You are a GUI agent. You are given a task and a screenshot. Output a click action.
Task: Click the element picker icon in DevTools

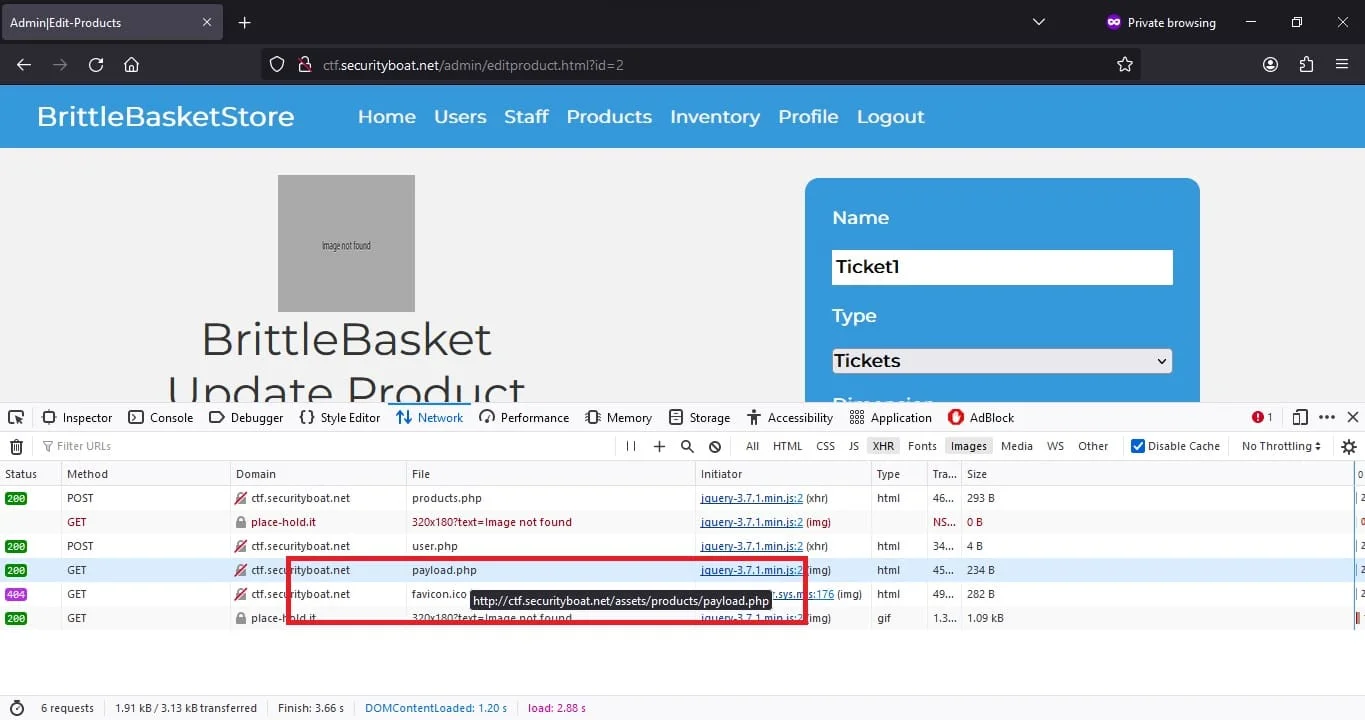pos(16,417)
